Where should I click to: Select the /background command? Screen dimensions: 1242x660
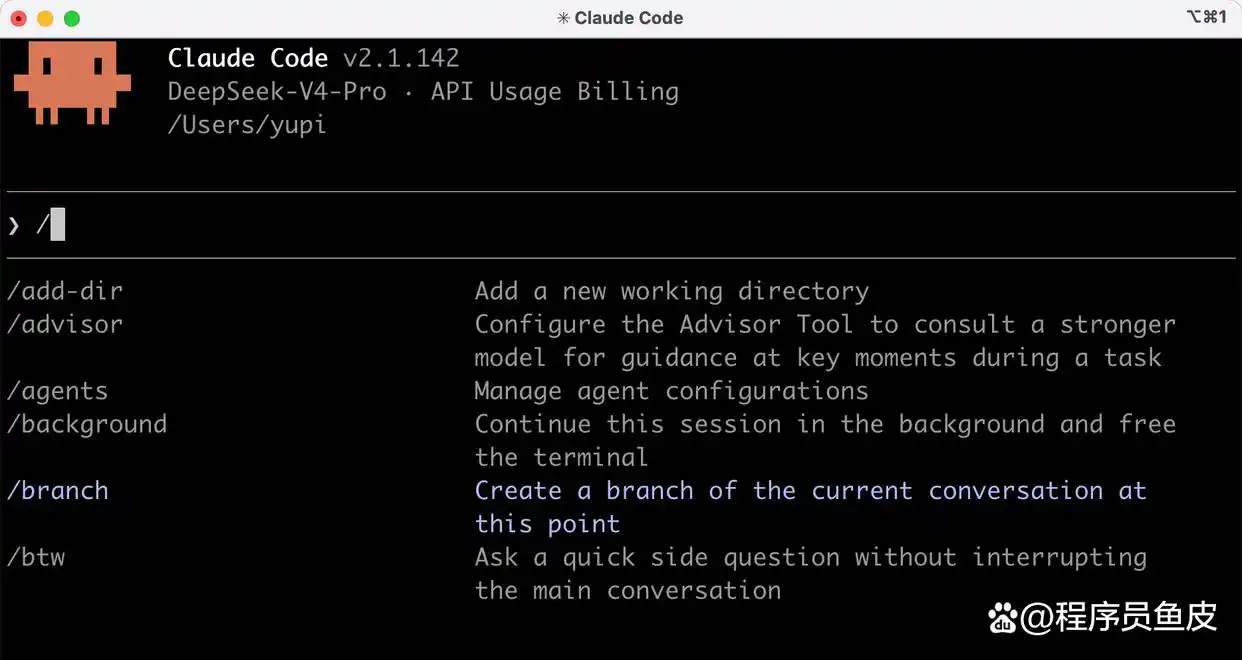pos(86,424)
